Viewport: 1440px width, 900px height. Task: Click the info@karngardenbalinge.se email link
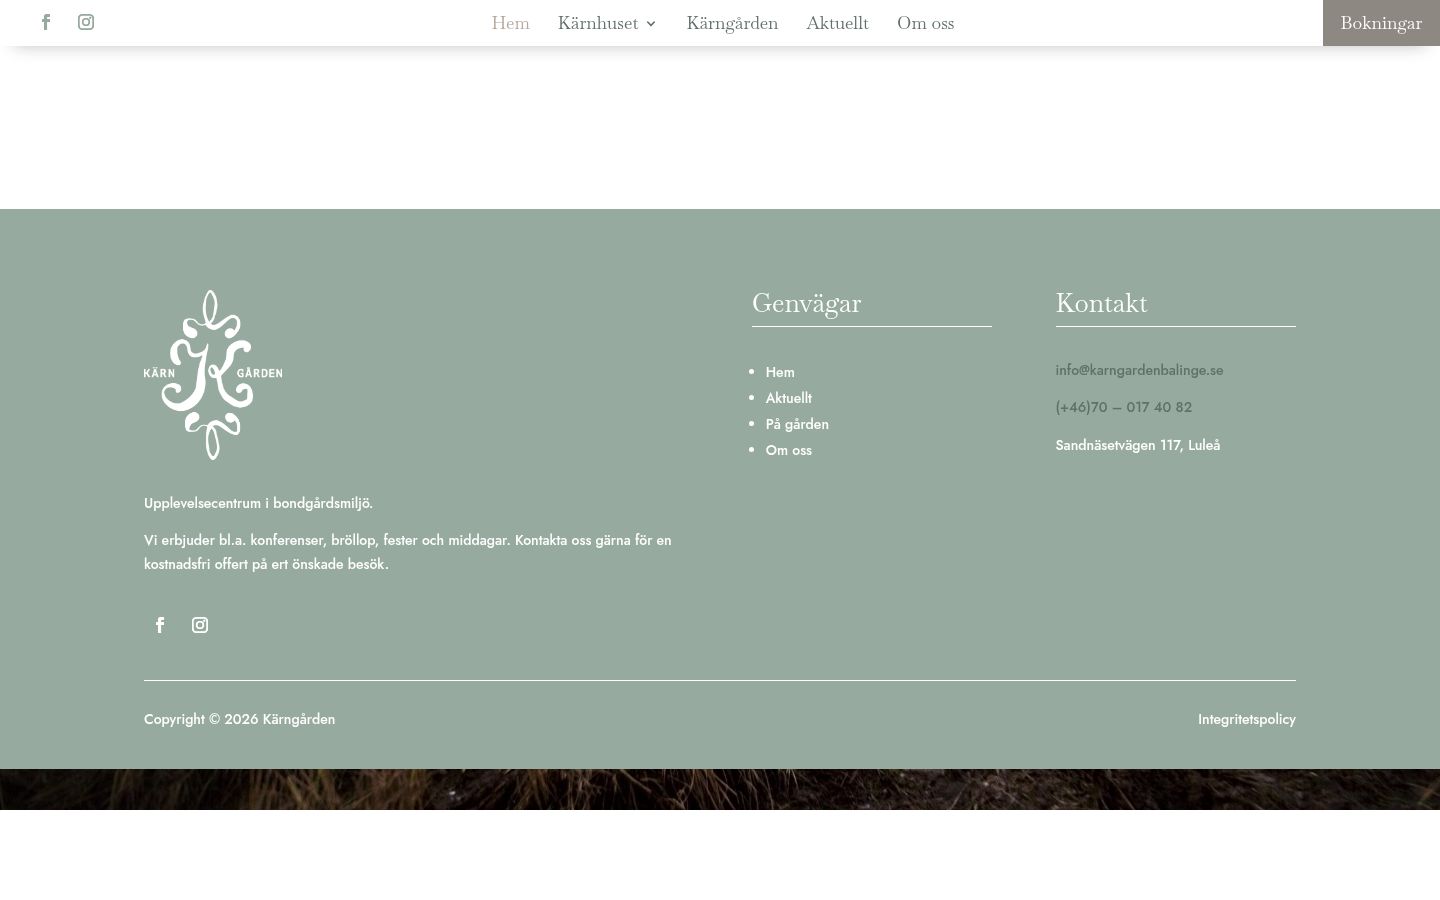point(1139,370)
